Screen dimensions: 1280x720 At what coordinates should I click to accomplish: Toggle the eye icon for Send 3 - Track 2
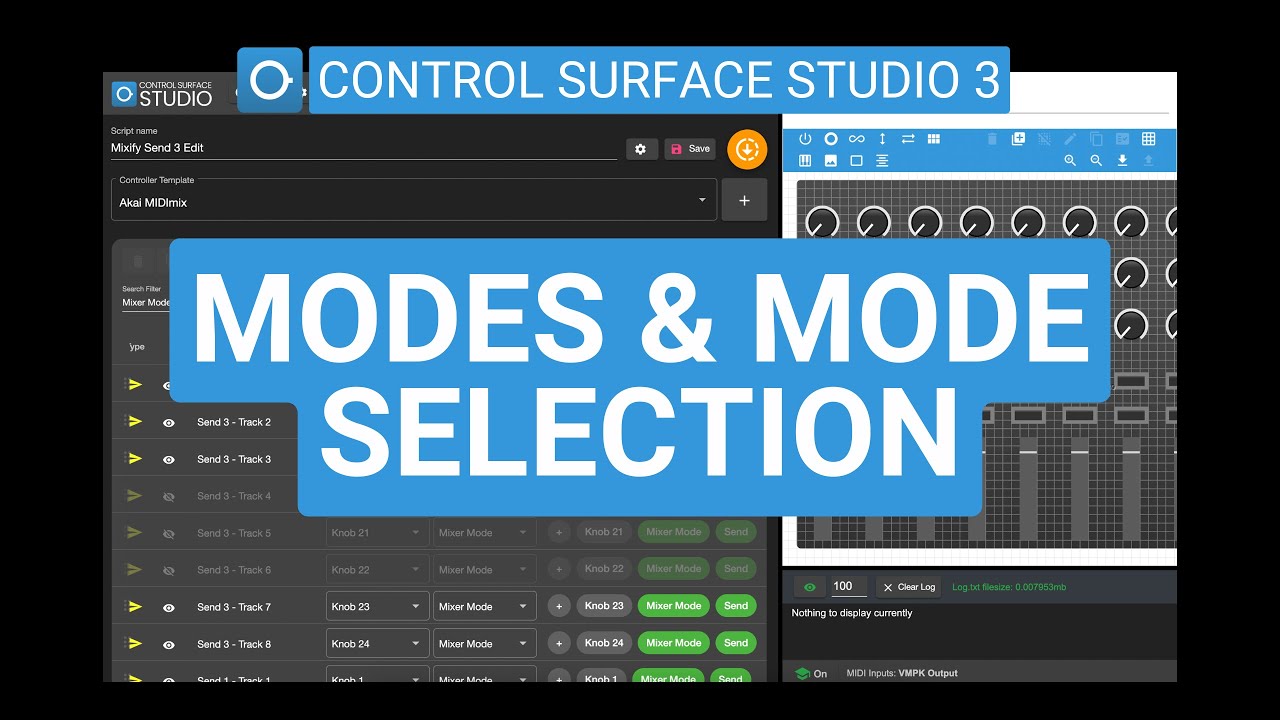169,423
